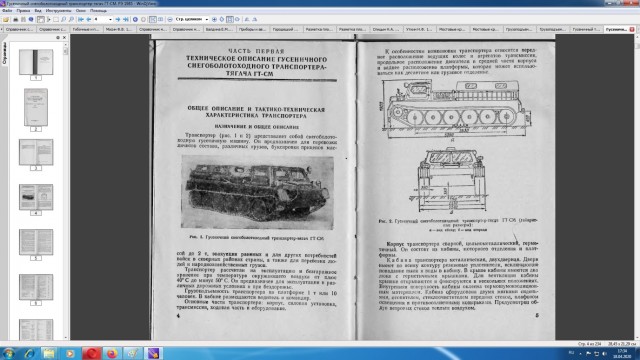Toggle the highlighted drag mode tool
The height and width of the screenshot is (360, 640).
[x=40, y=19]
